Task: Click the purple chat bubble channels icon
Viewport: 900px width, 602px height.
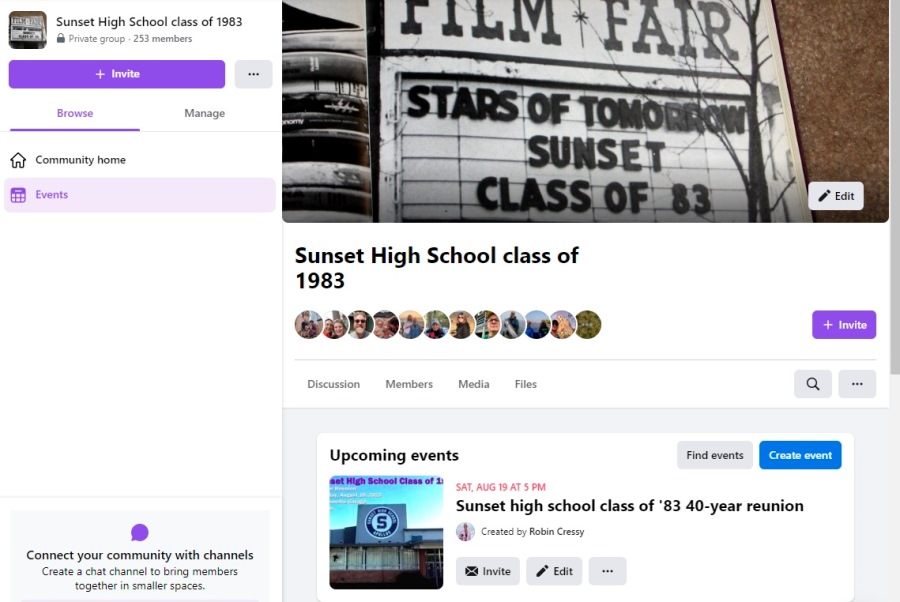Action: click(x=139, y=532)
